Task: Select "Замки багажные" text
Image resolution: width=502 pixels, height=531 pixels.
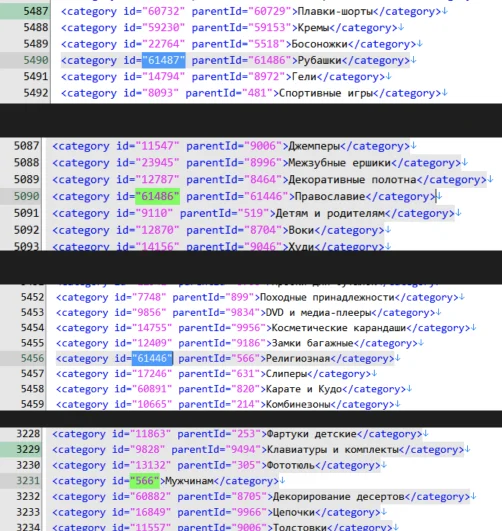Action: click(x=313, y=343)
